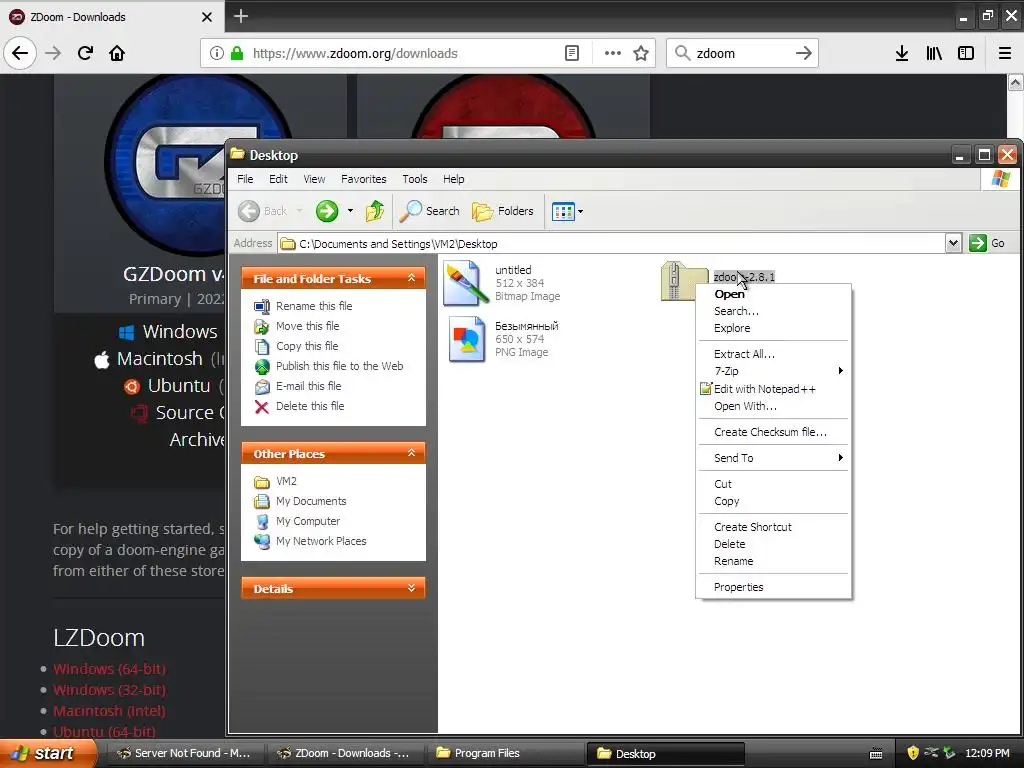
Task: Expand 7-Zip submenu
Action: 774,371
